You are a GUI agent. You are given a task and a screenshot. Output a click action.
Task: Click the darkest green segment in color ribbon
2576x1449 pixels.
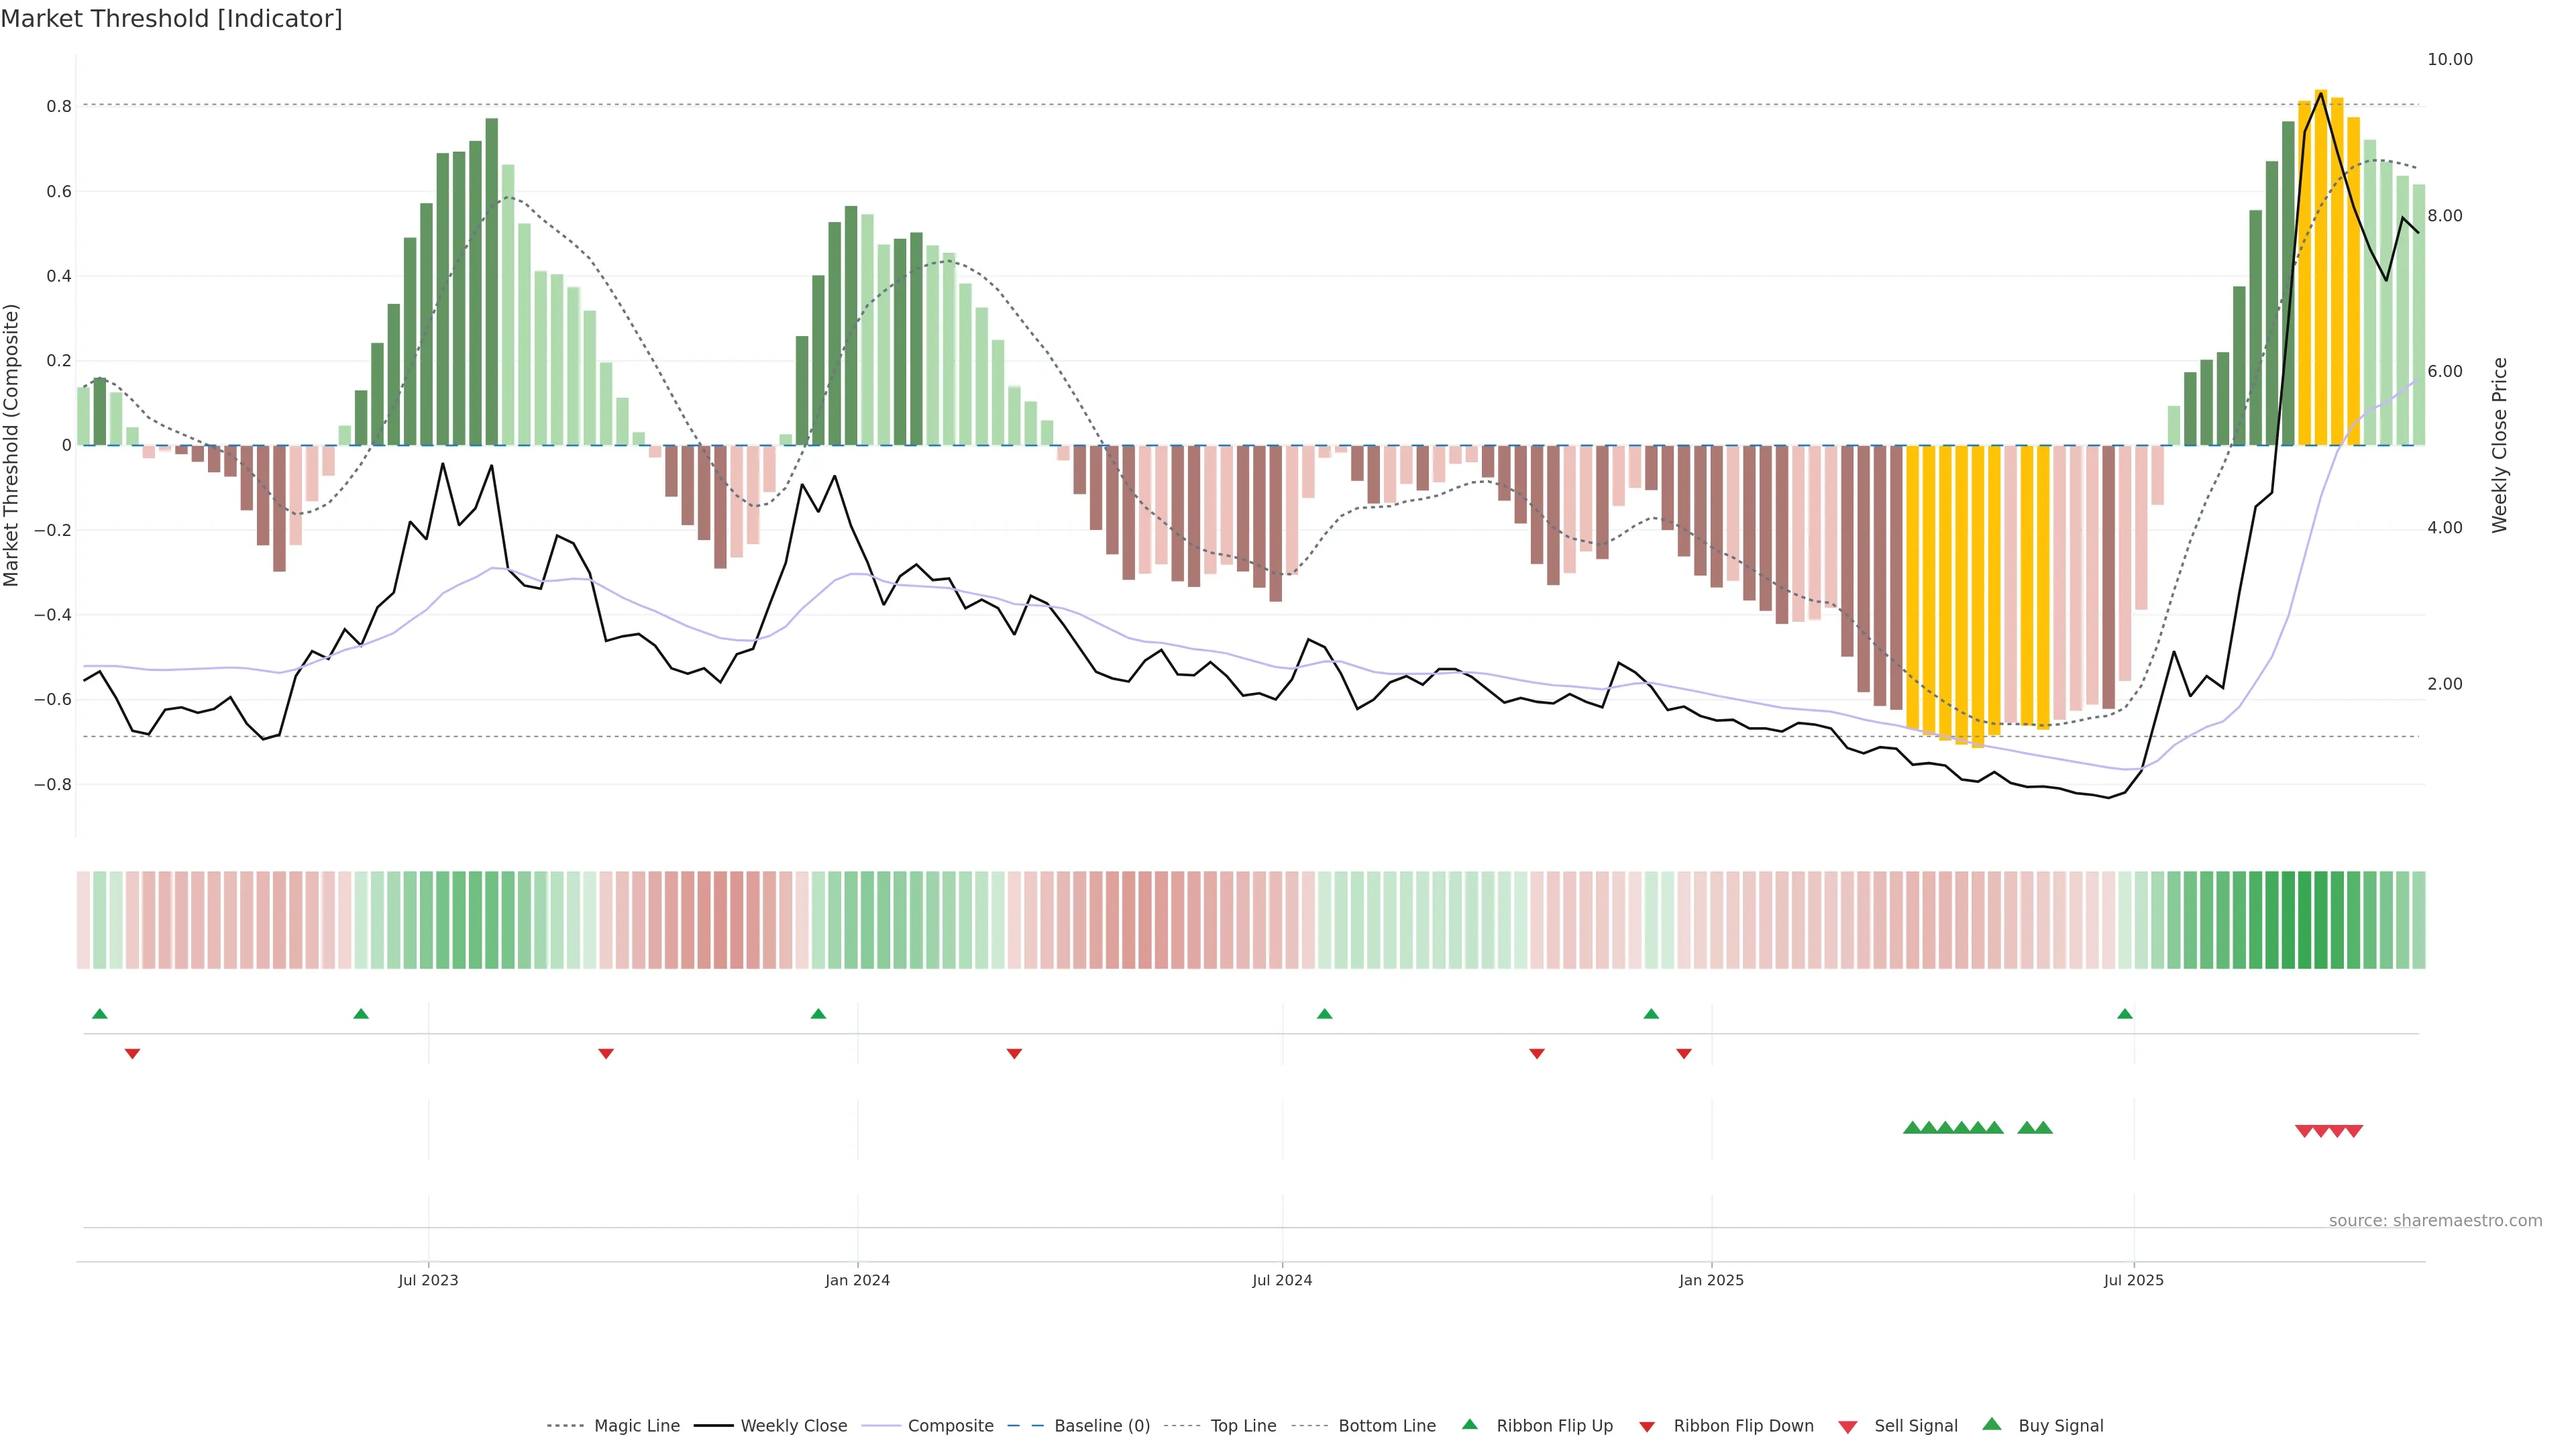[x=2304, y=920]
